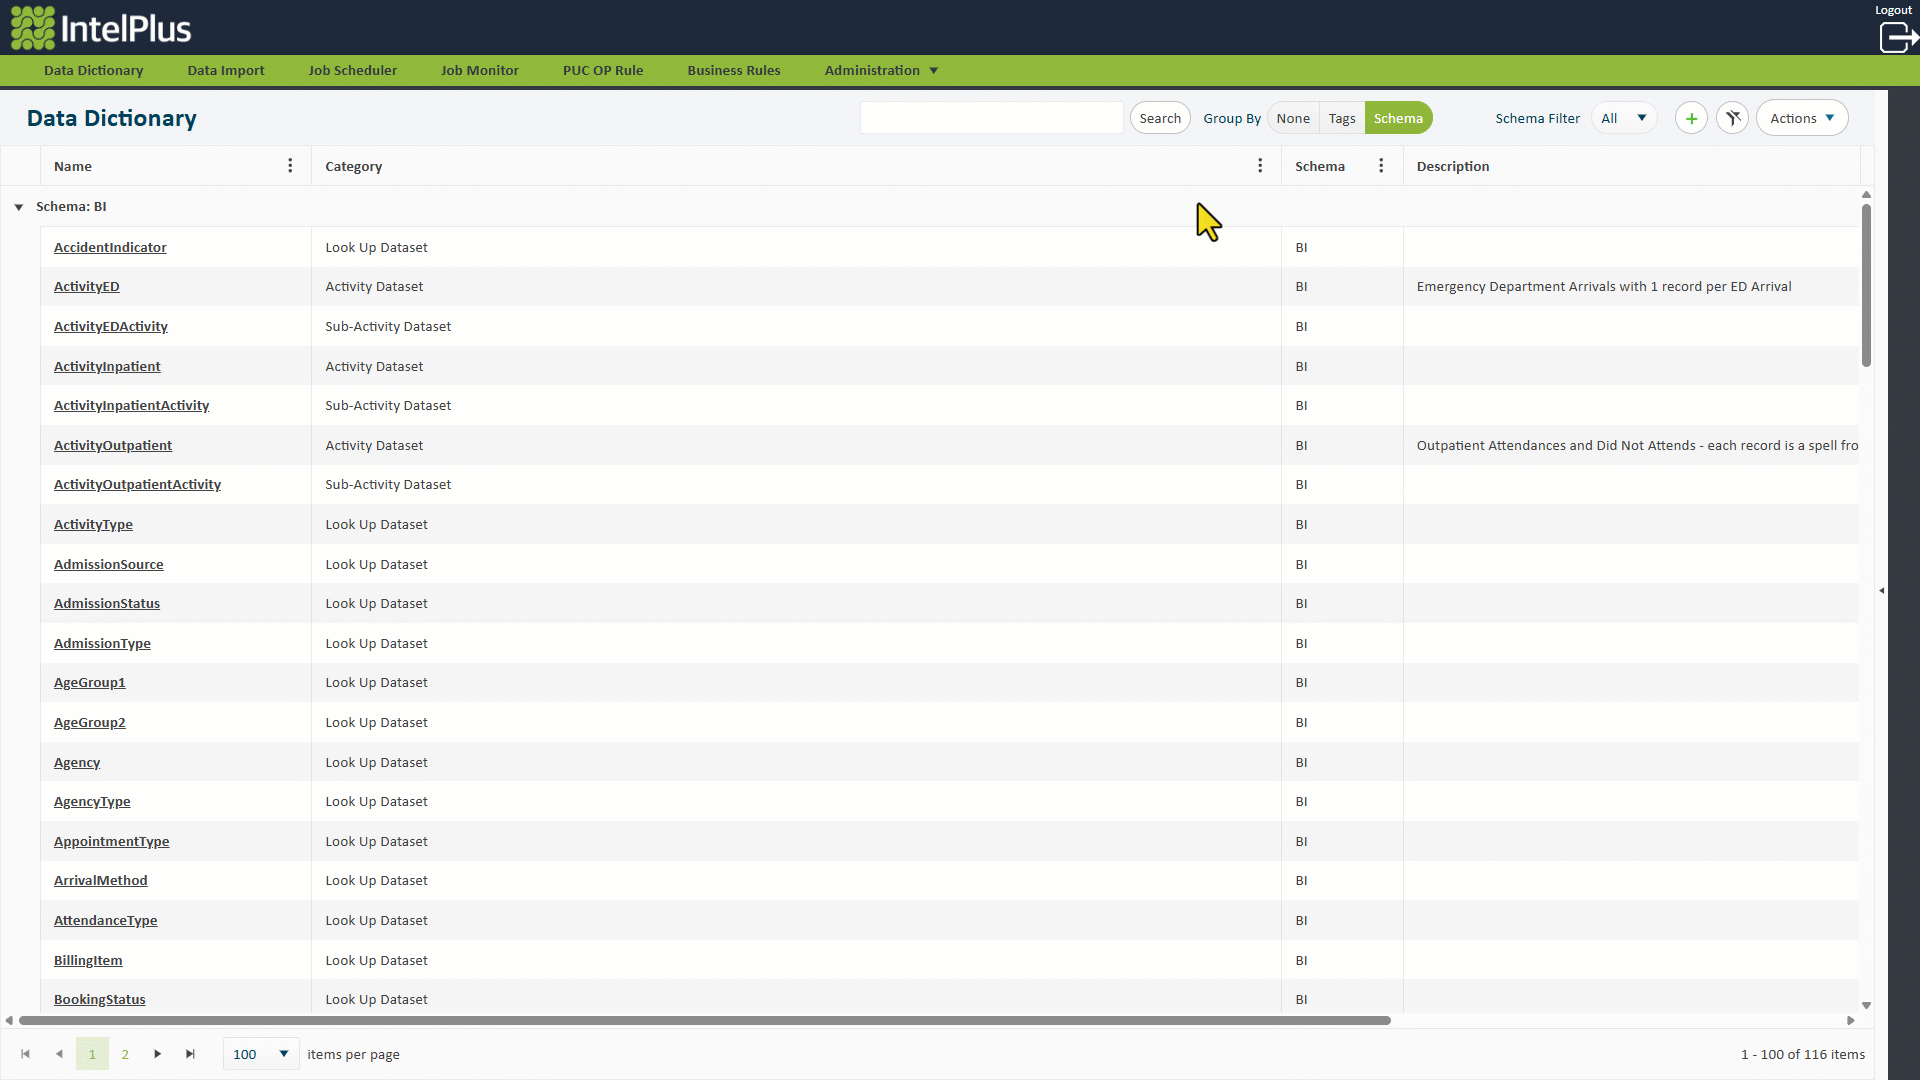The width and height of the screenshot is (1920, 1080).
Task: Click in the search text field
Action: tap(990, 118)
